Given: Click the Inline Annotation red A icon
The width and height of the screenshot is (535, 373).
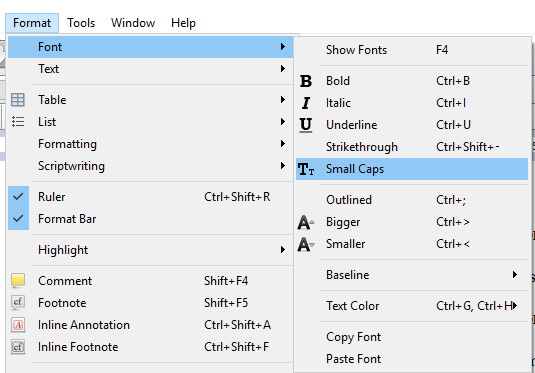Looking at the screenshot, I should (18, 325).
